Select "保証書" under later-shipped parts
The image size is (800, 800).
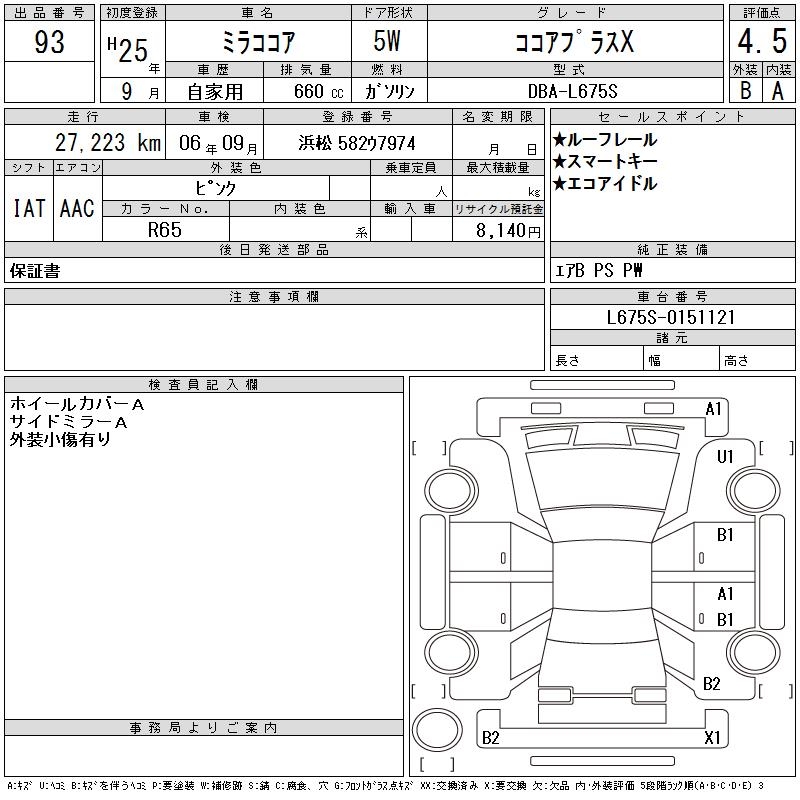pyautogui.click(x=35, y=271)
